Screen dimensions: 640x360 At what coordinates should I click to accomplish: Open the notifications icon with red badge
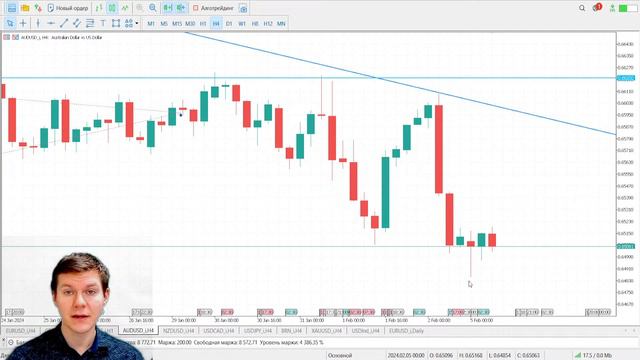click(597, 7)
